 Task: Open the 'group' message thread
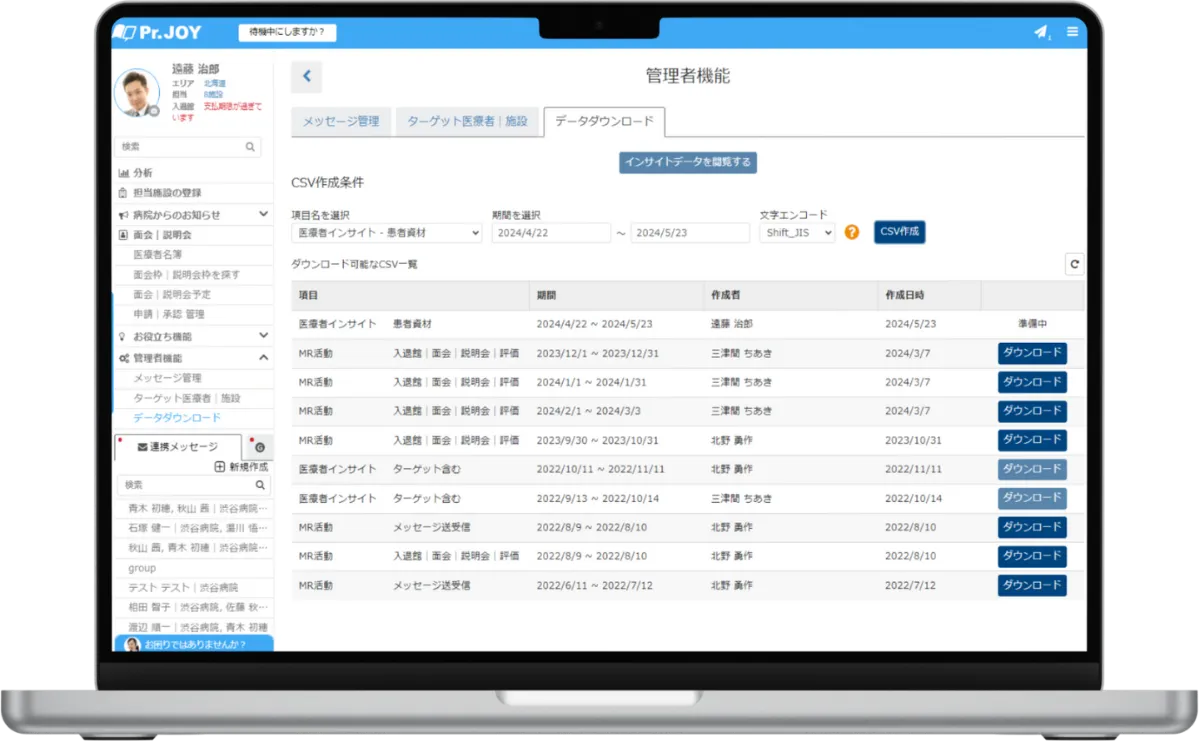(142, 568)
